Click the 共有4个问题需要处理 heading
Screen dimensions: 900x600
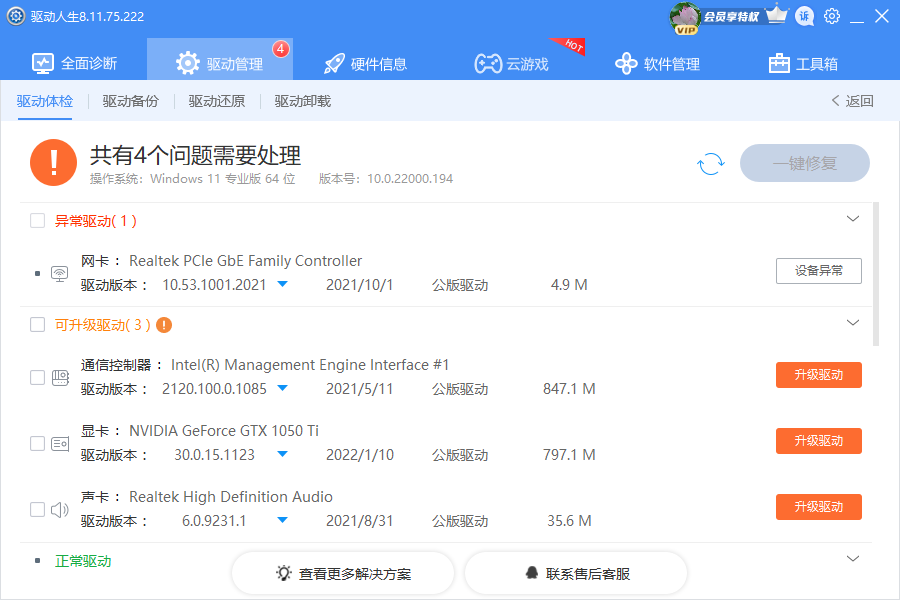(x=195, y=155)
